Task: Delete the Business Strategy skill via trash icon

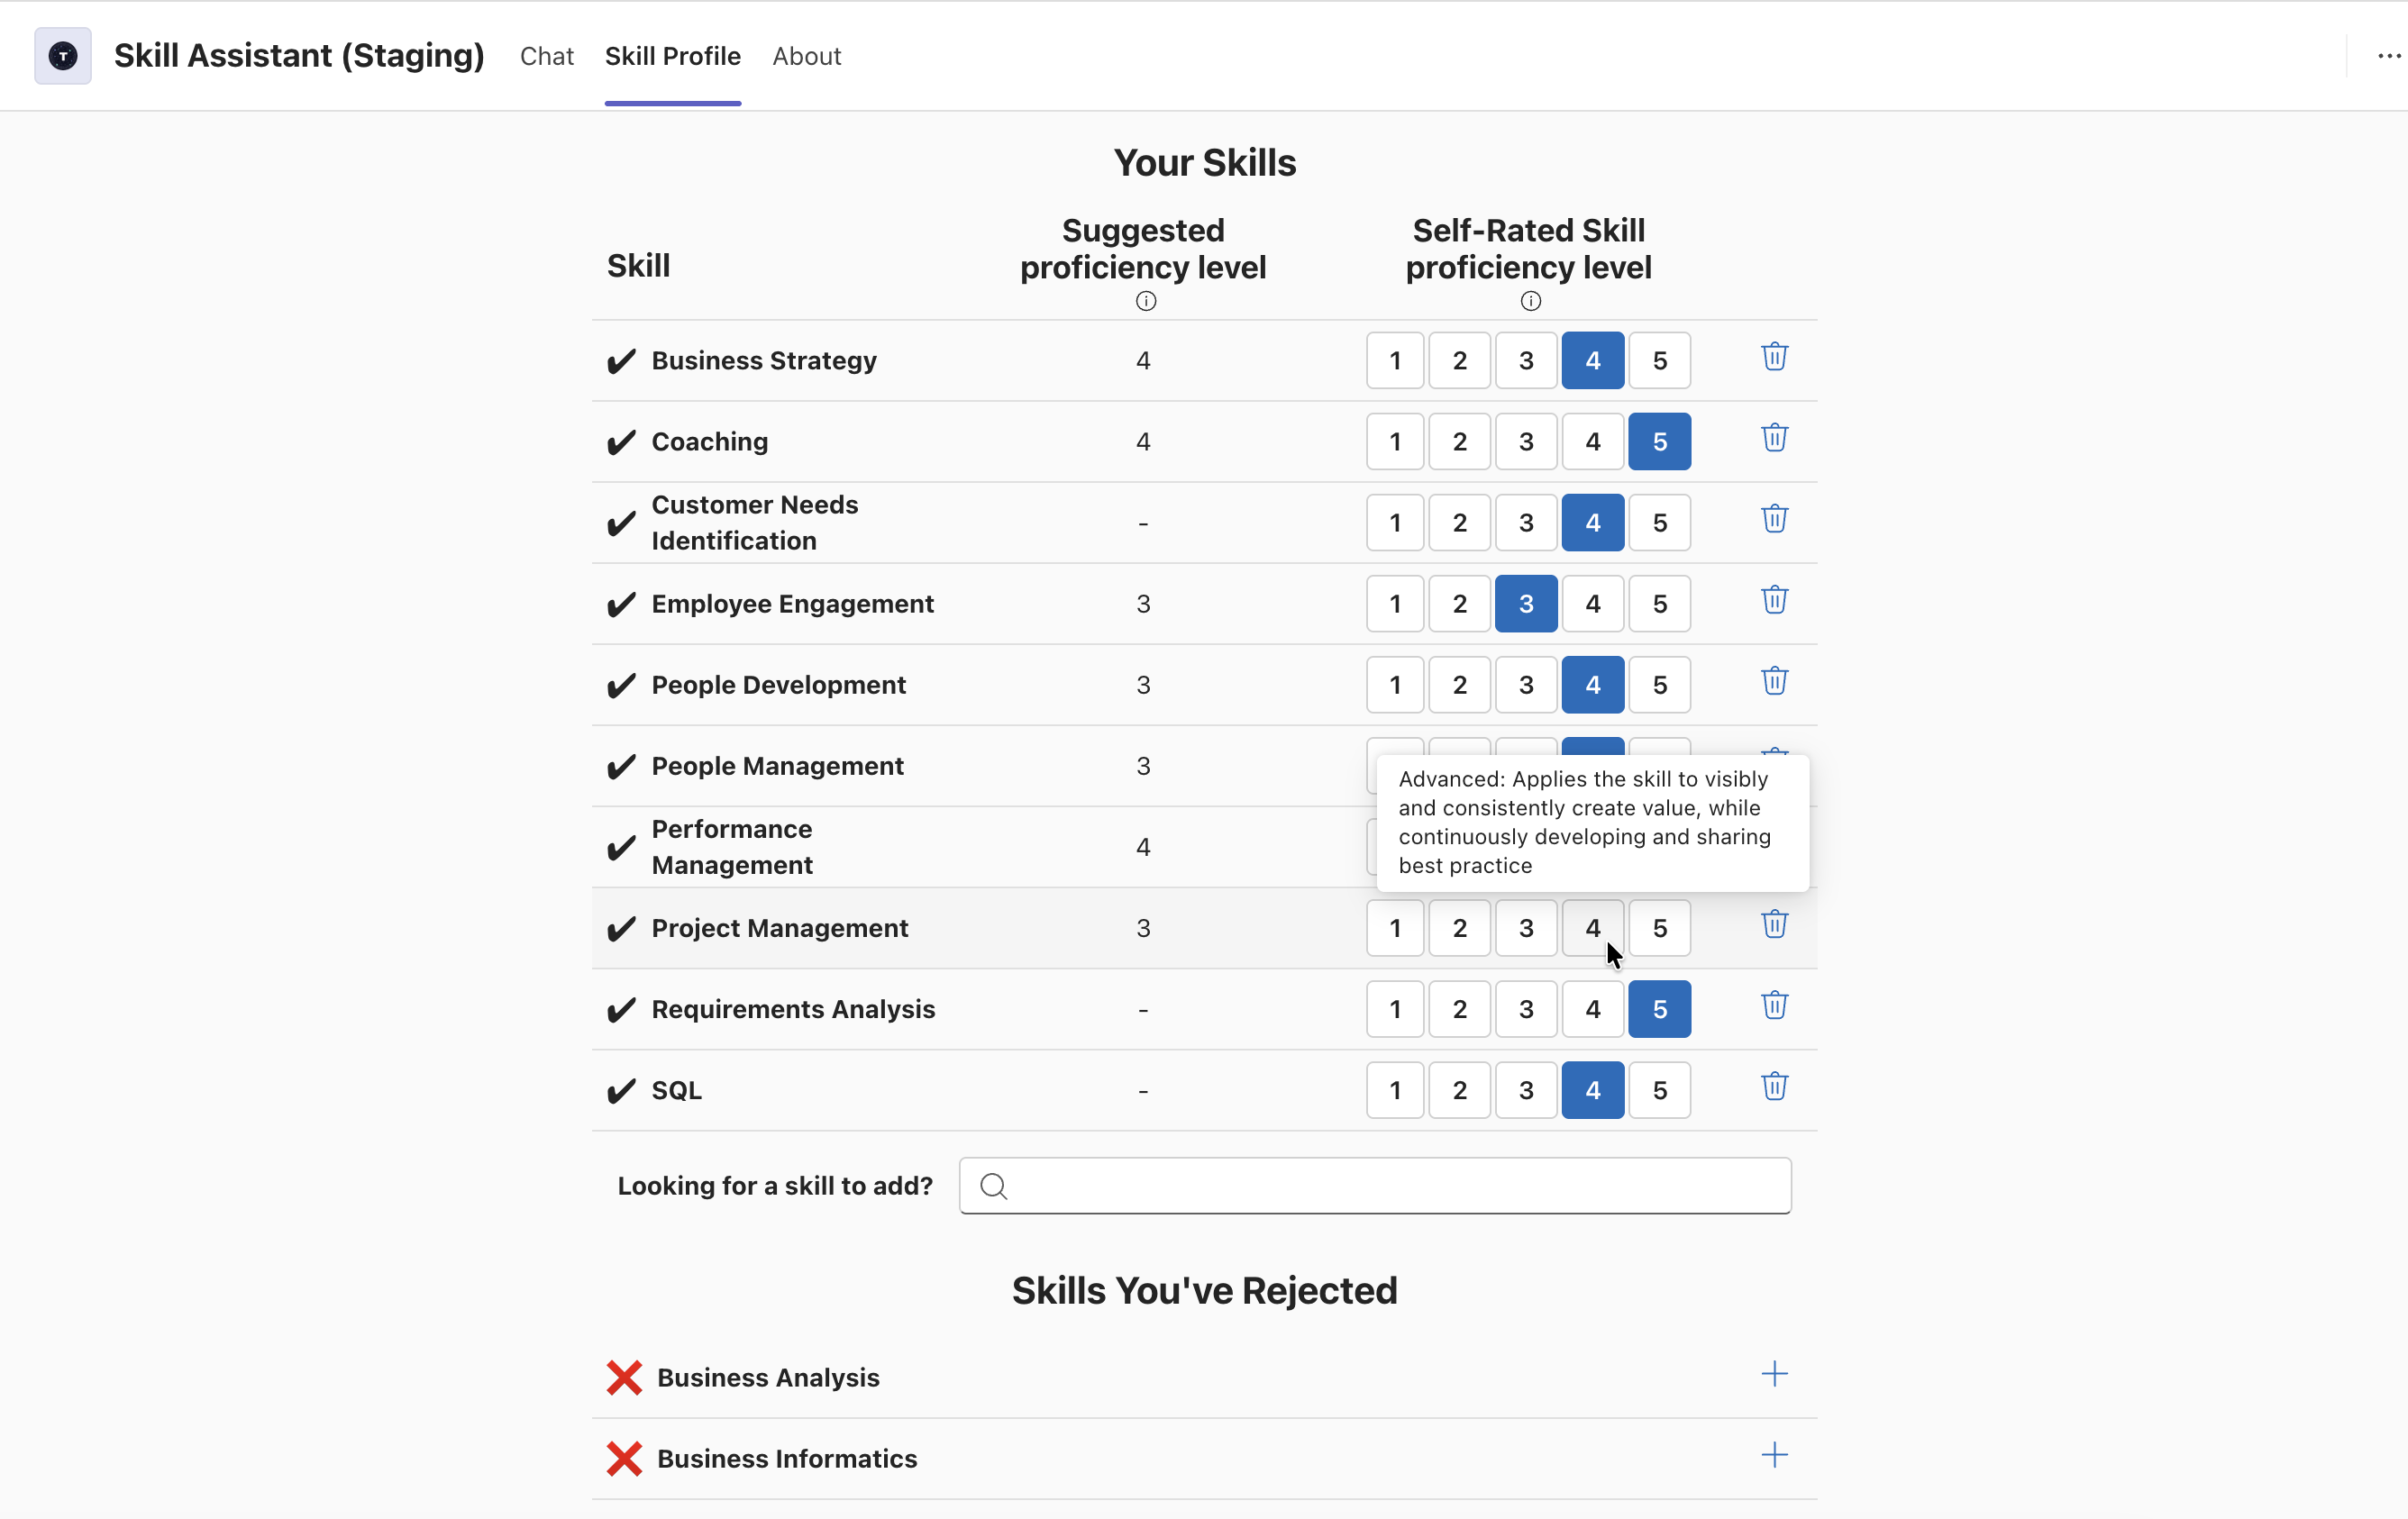Action: coord(1774,357)
